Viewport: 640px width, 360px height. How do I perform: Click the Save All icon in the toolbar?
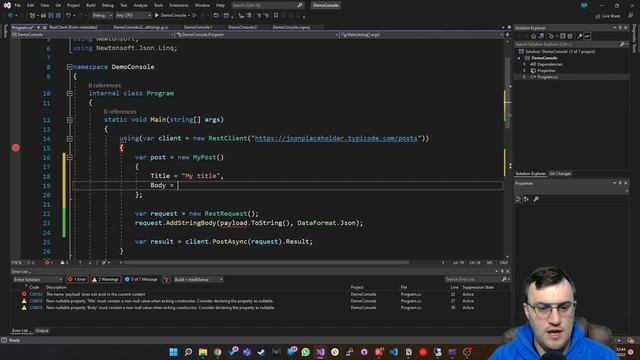coord(58,16)
